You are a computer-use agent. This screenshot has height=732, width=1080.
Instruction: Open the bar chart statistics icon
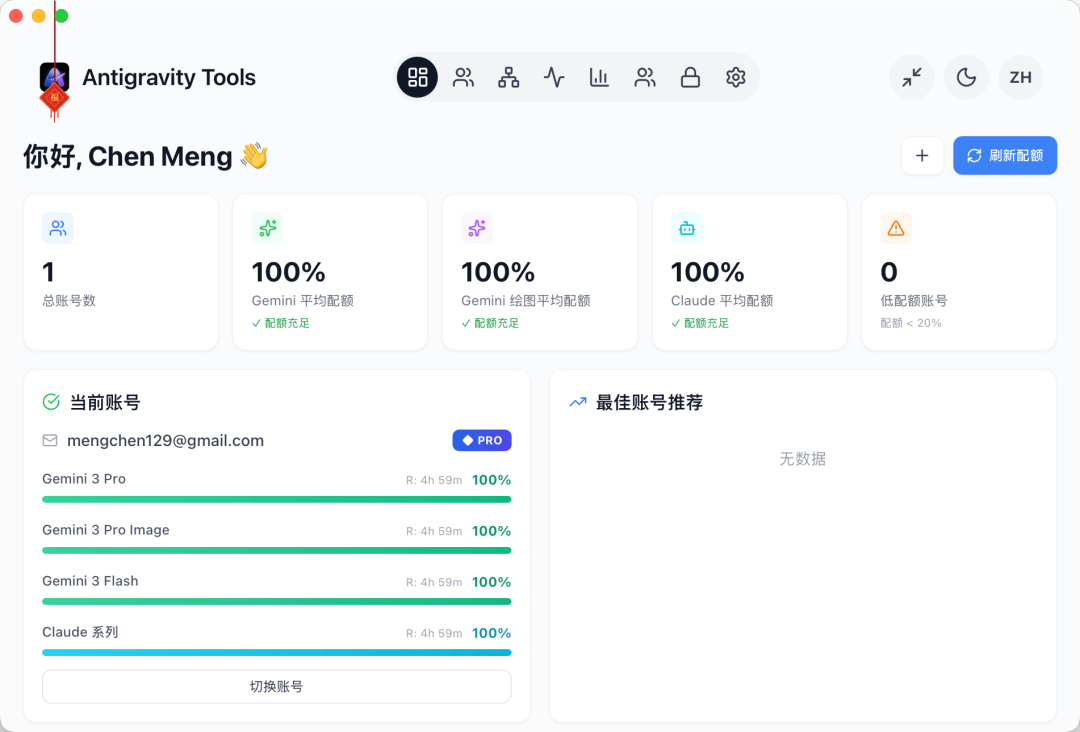pos(599,77)
